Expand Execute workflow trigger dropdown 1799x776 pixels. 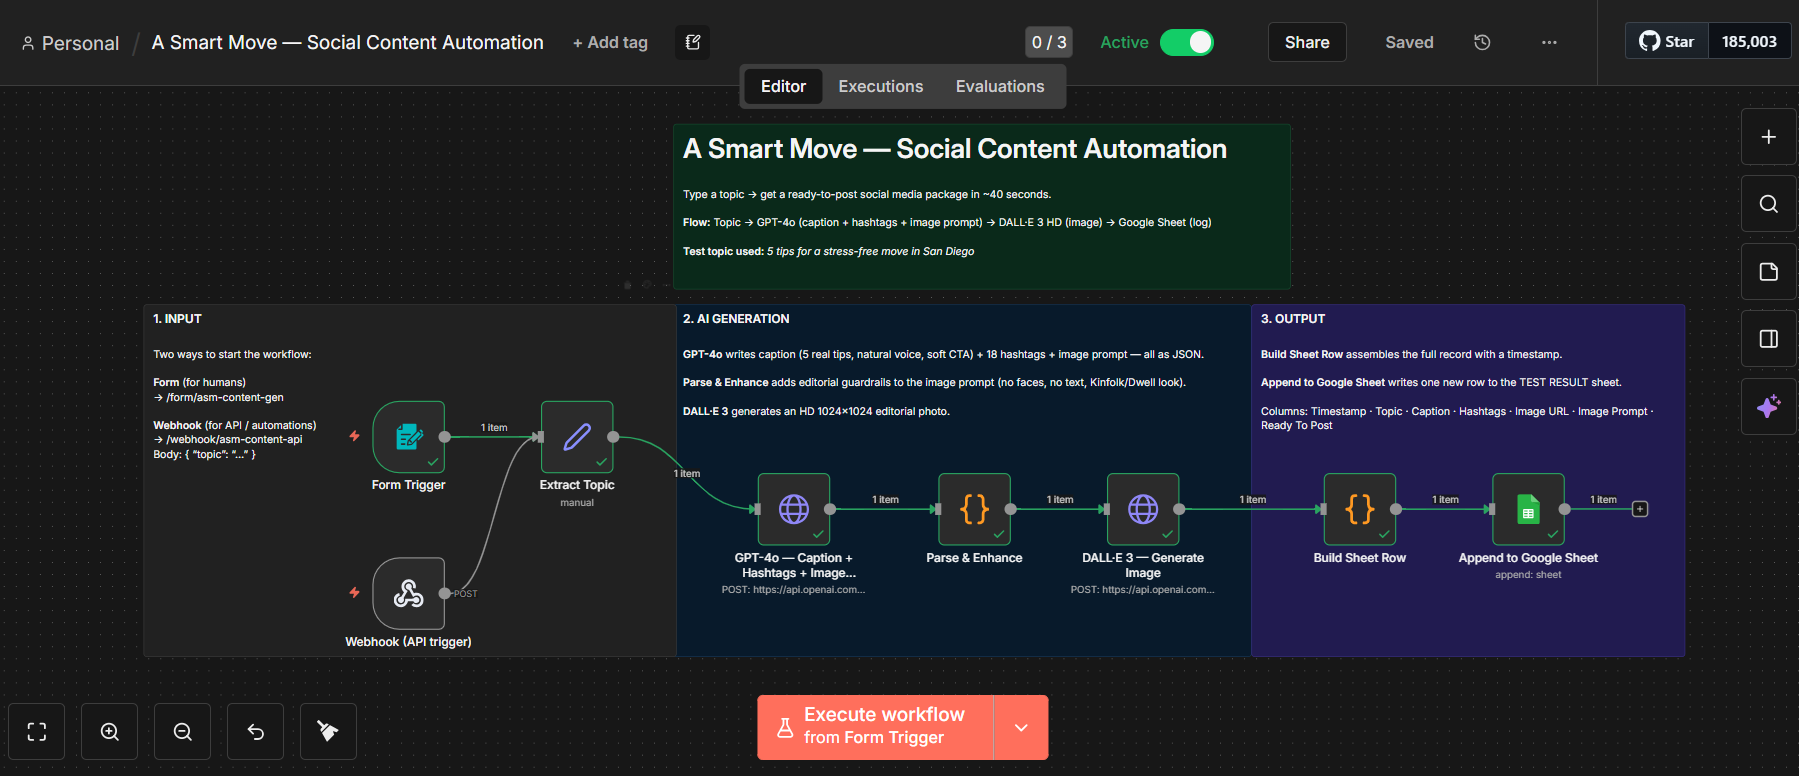(1021, 728)
